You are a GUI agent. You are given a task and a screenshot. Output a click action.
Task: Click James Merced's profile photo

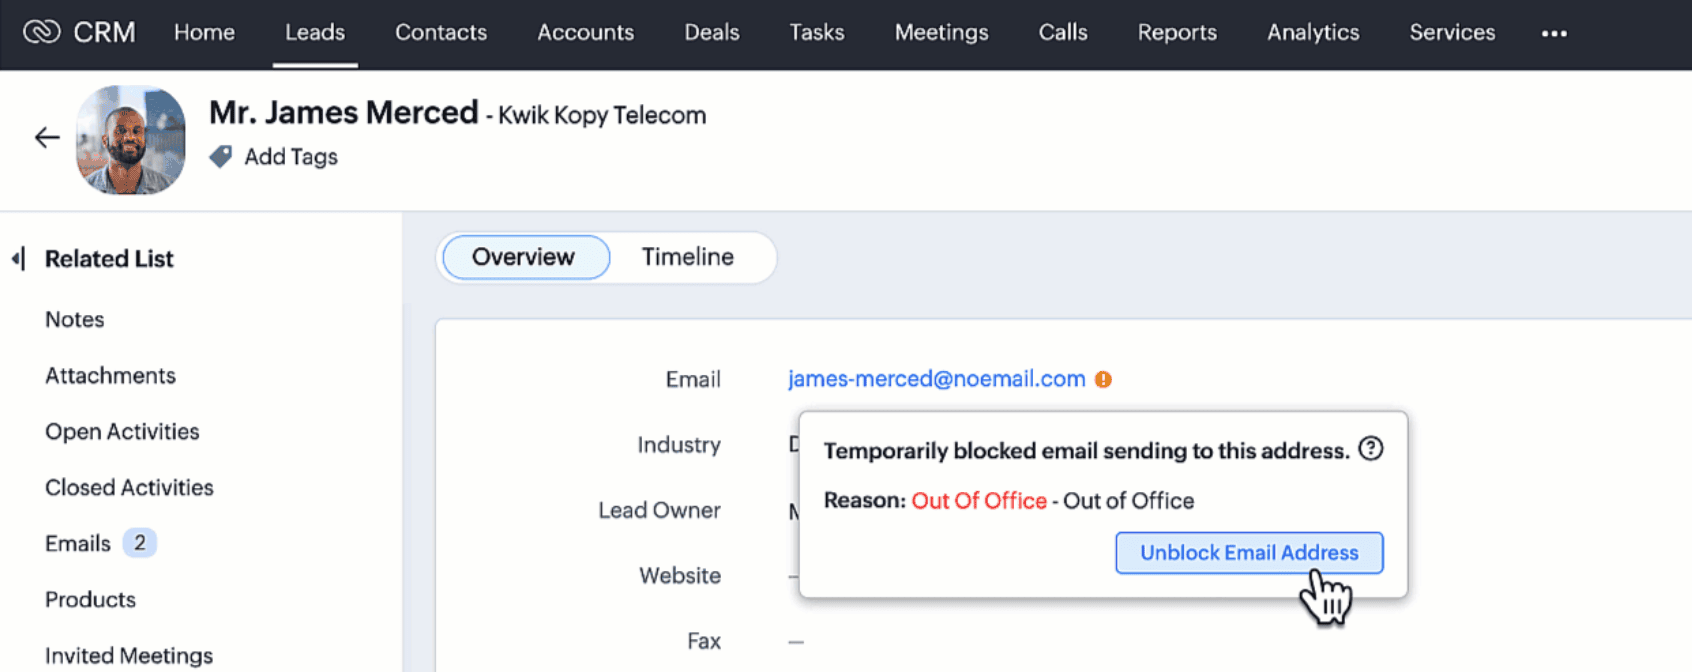(130, 140)
